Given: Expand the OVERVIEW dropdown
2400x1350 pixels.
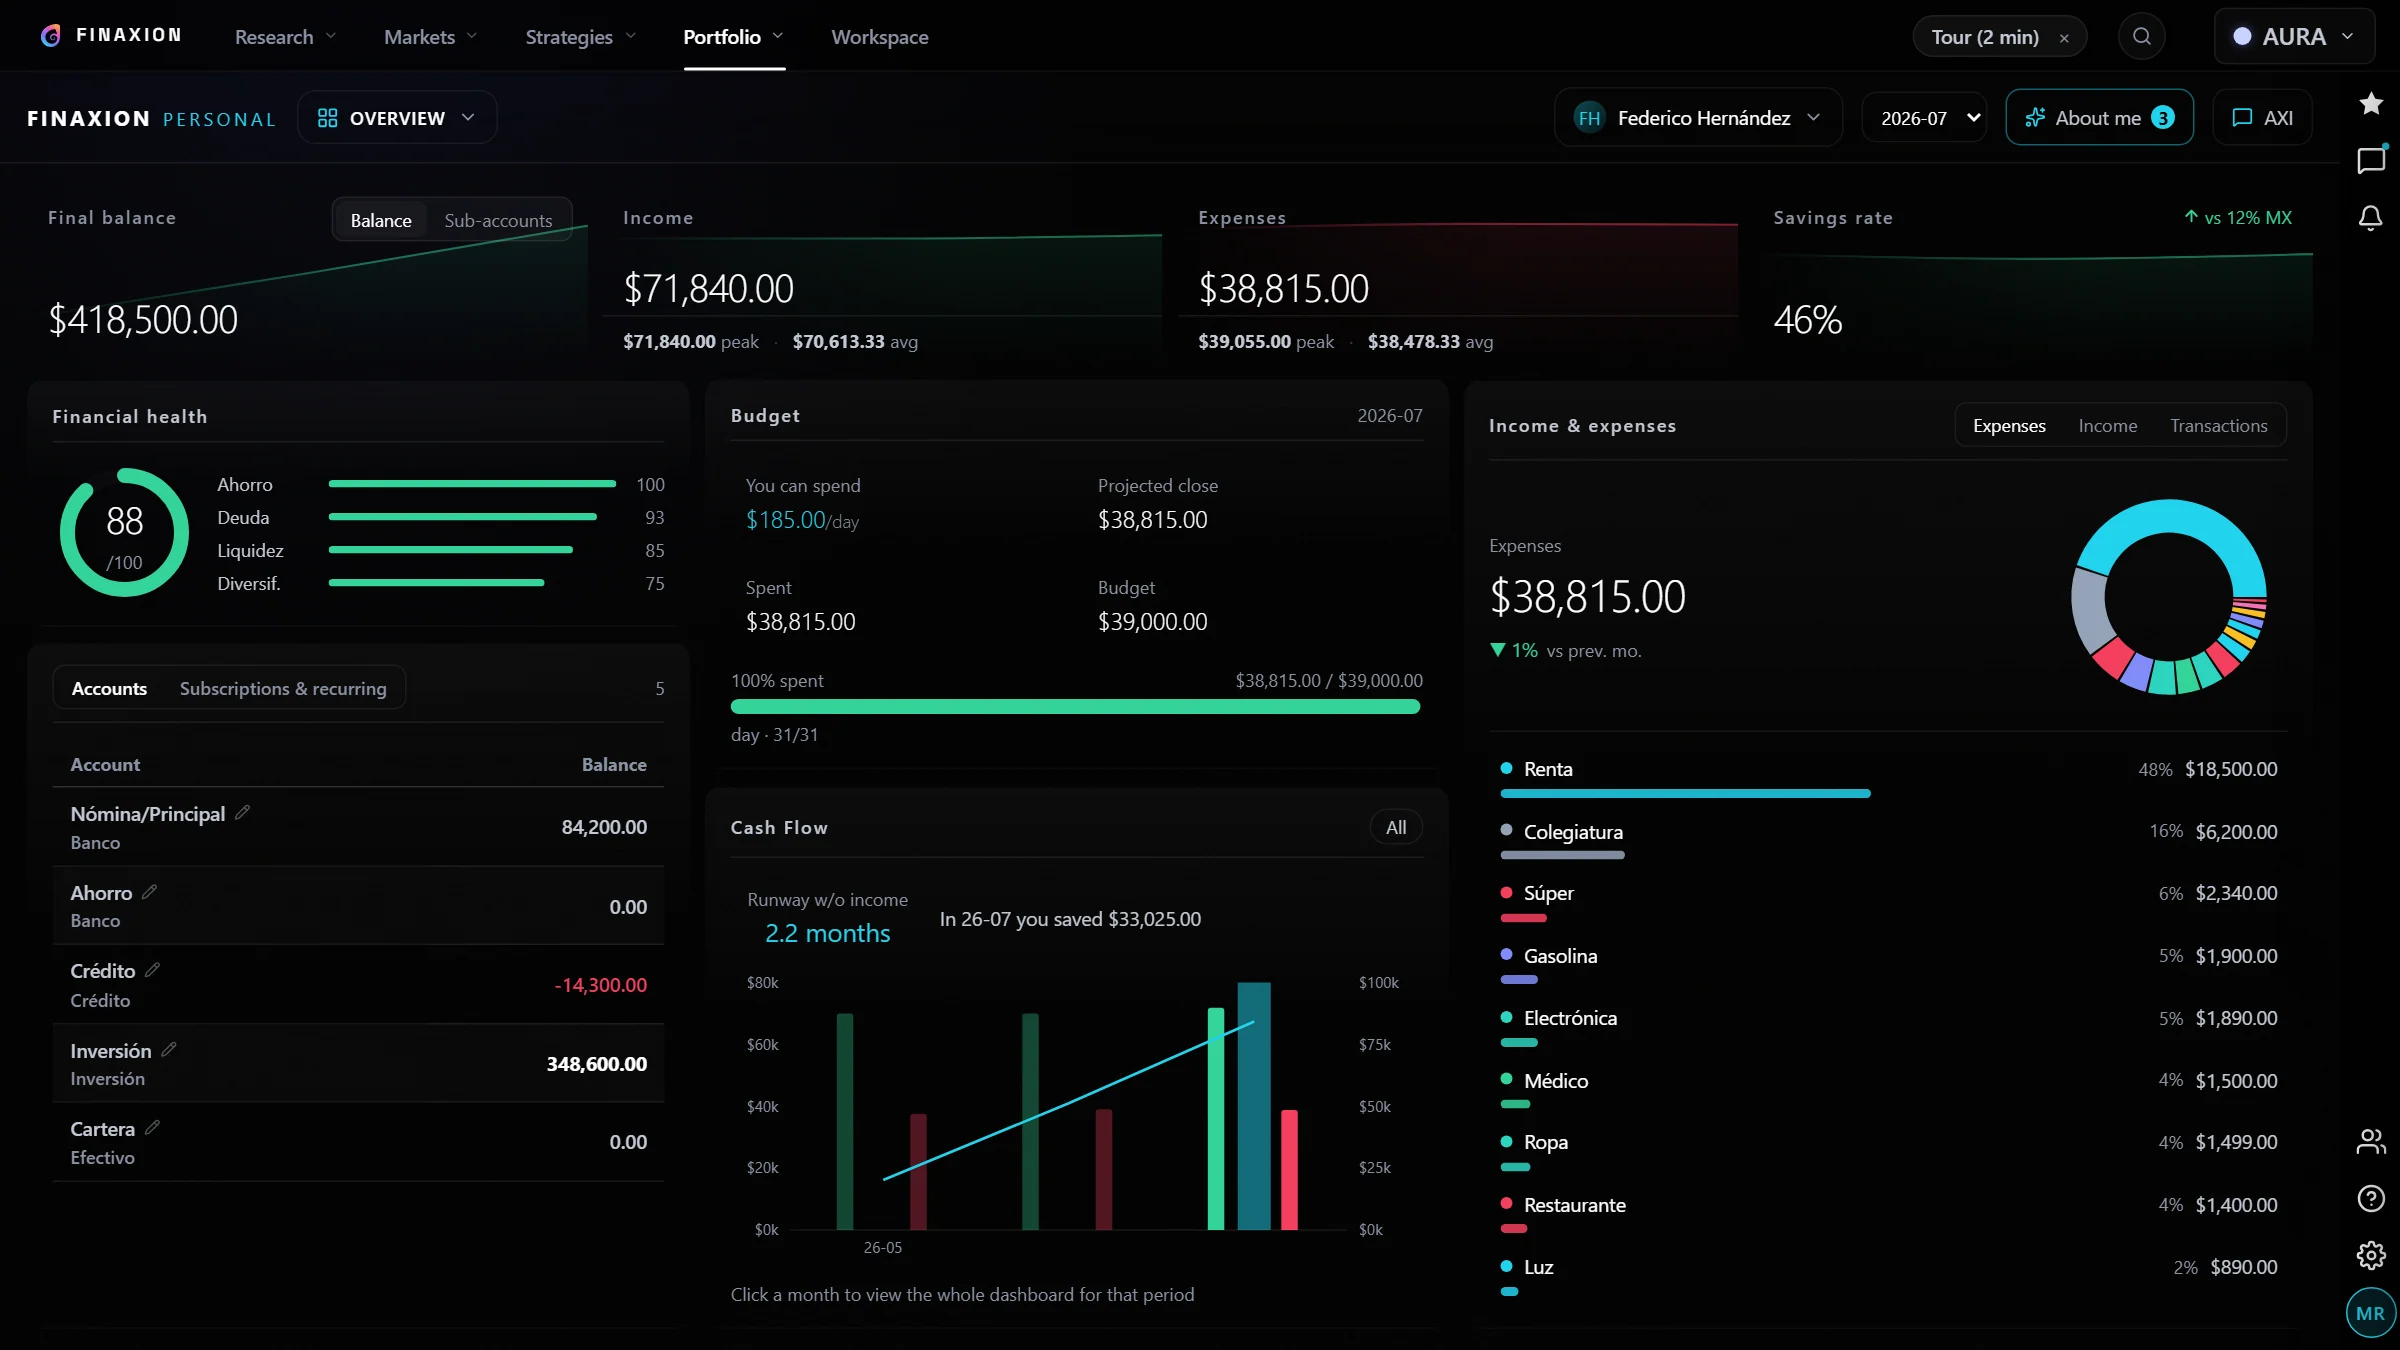Looking at the screenshot, I should coord(397,118).
